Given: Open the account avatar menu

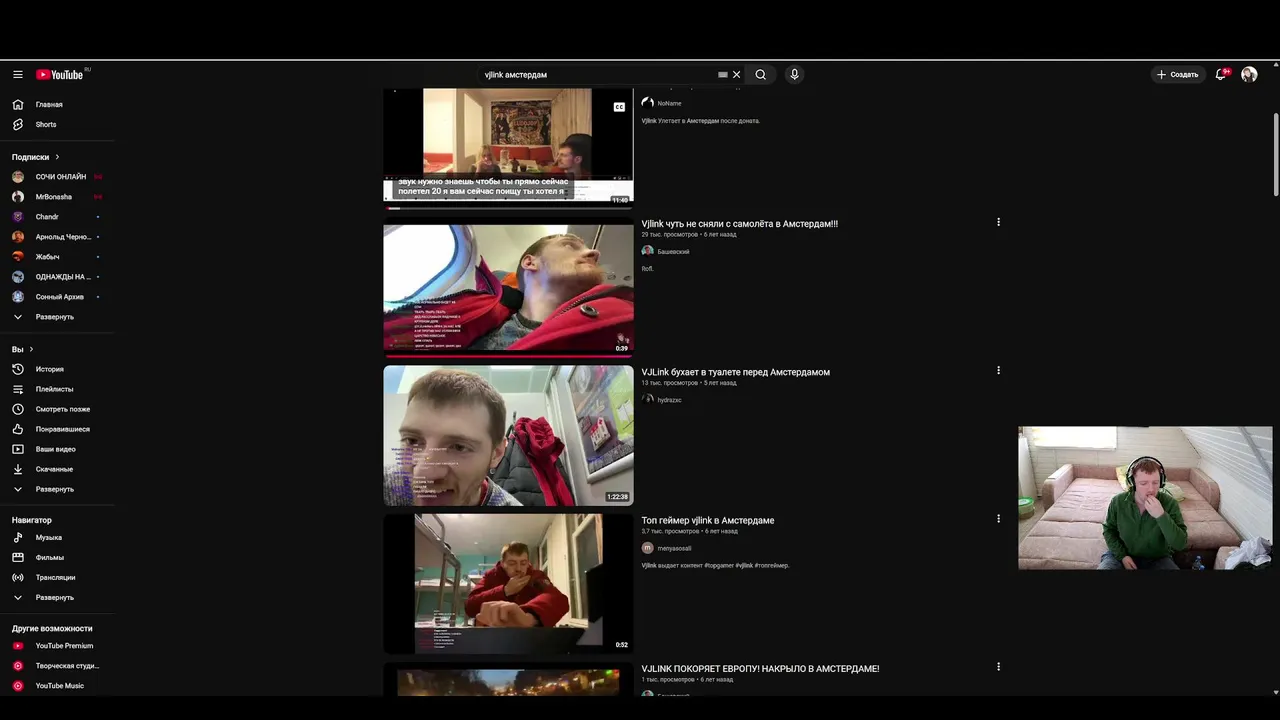Looking at the screenshot, I should point(1249,74).
